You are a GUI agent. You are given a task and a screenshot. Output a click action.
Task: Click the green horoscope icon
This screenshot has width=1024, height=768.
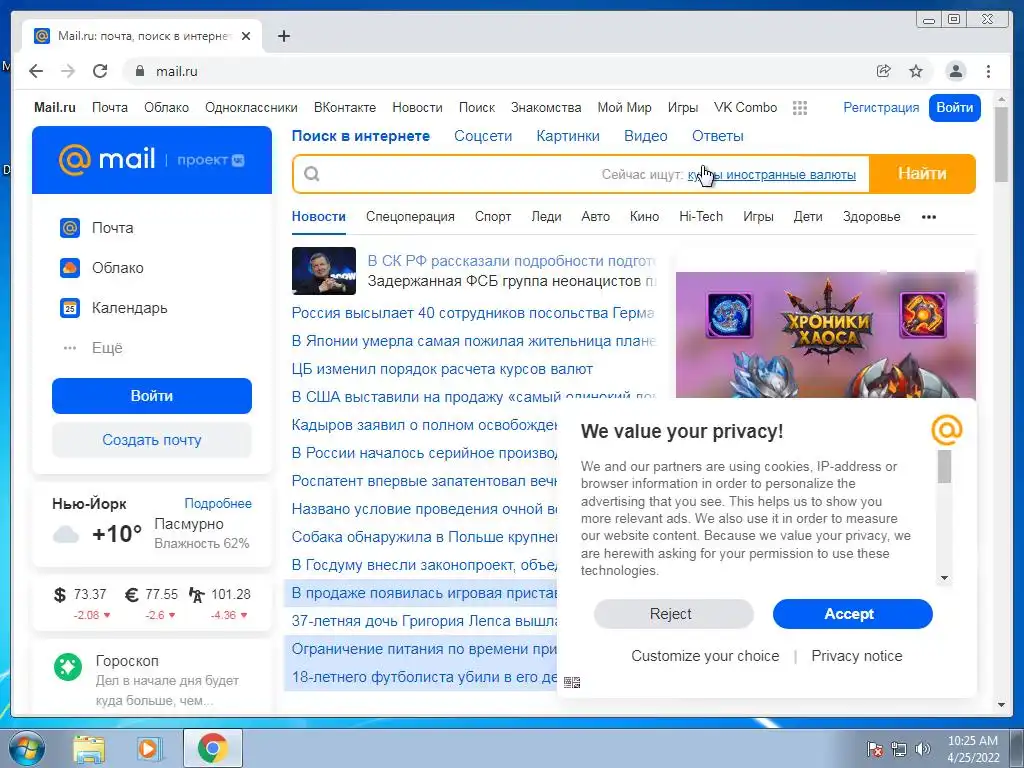pyautogui.click(x=68, y=667)
